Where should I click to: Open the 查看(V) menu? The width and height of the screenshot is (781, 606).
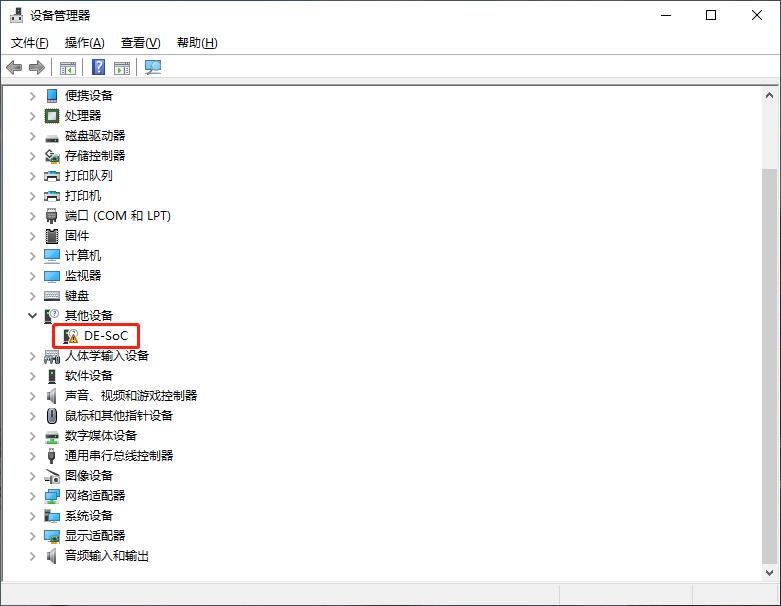click(x=140, y=43)
